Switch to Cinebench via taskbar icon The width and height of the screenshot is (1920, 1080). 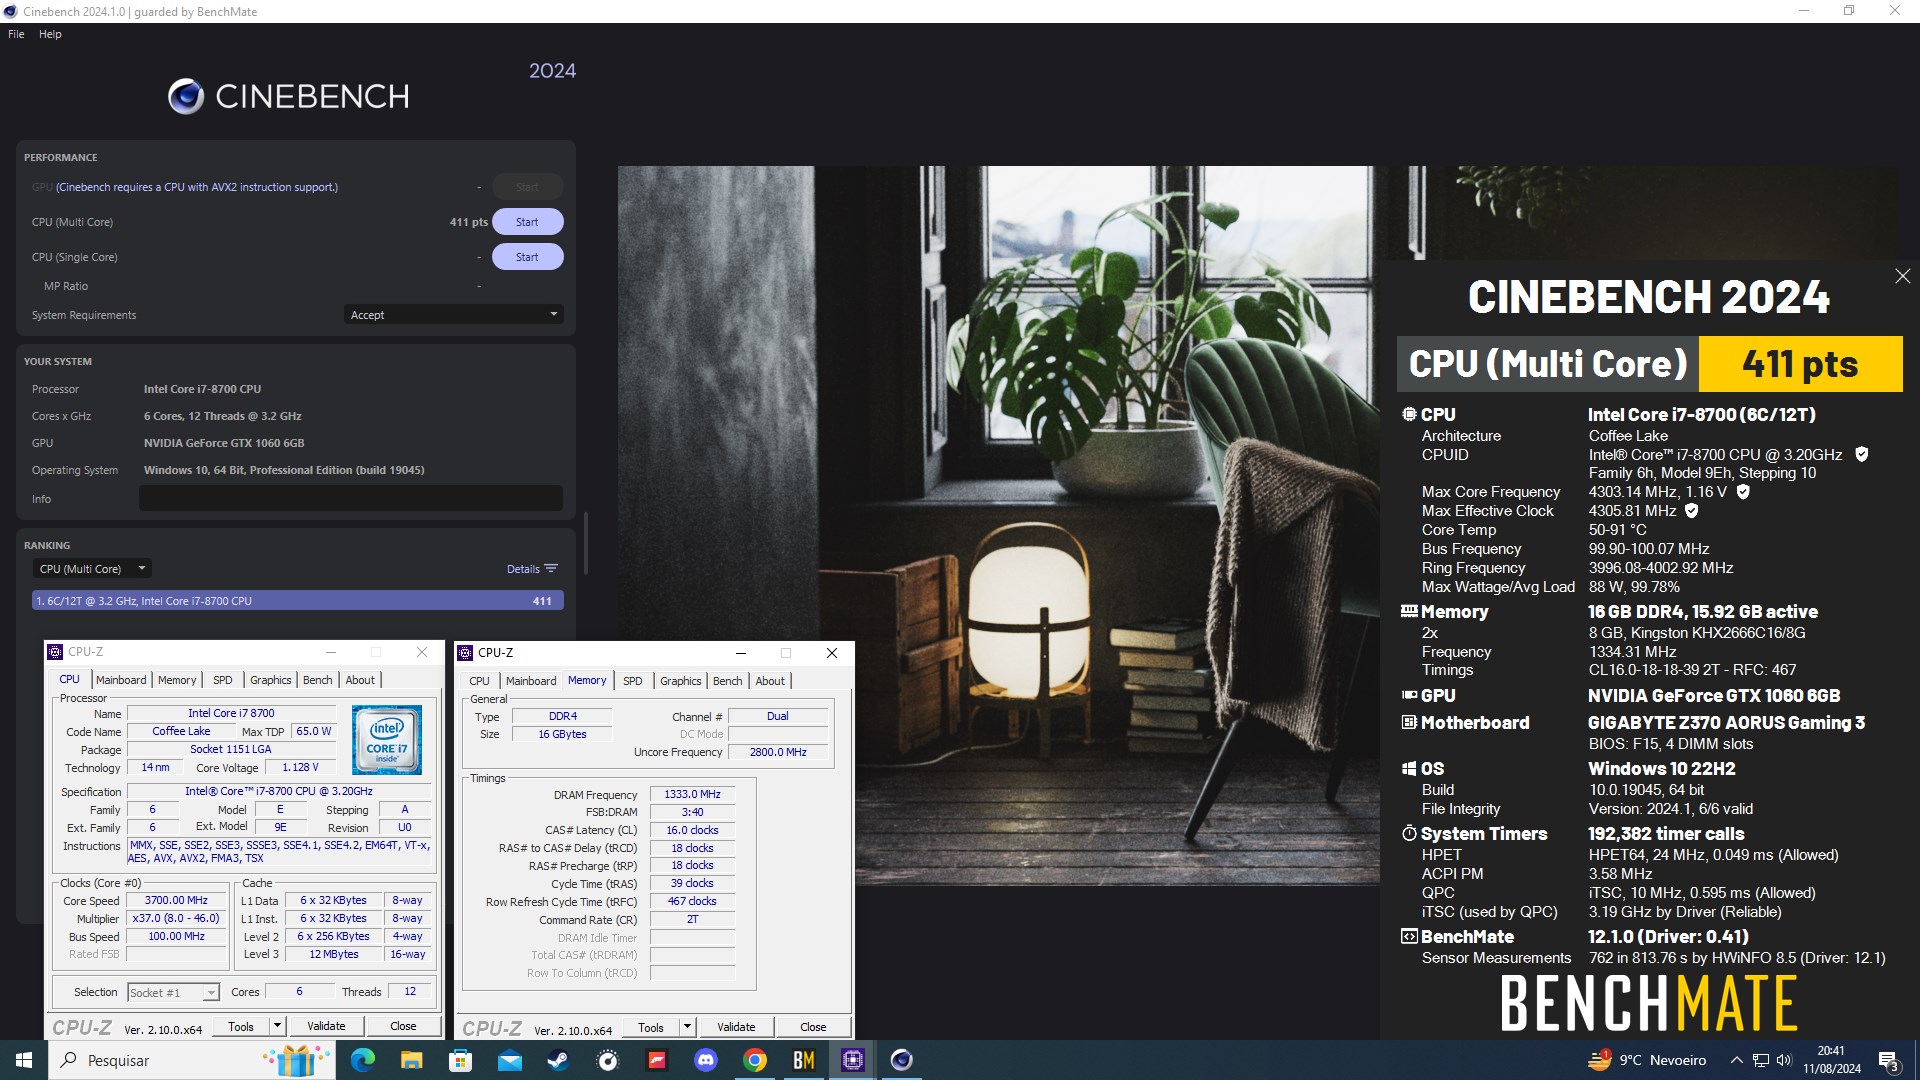point(902,1060)
